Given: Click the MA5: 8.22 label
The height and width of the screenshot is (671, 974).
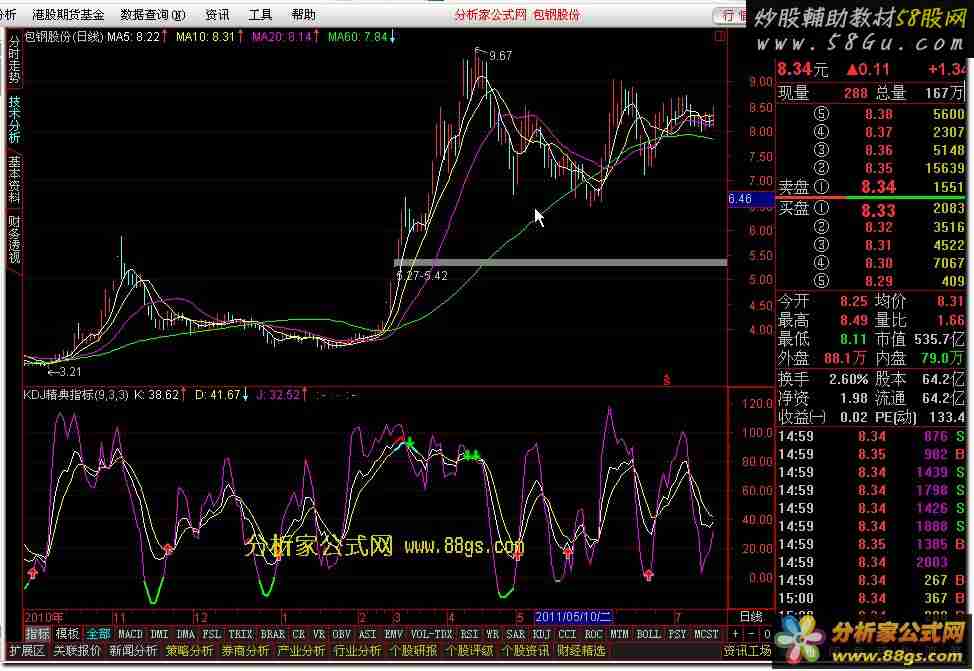Looking at the screenshot, I should [134, 37].
